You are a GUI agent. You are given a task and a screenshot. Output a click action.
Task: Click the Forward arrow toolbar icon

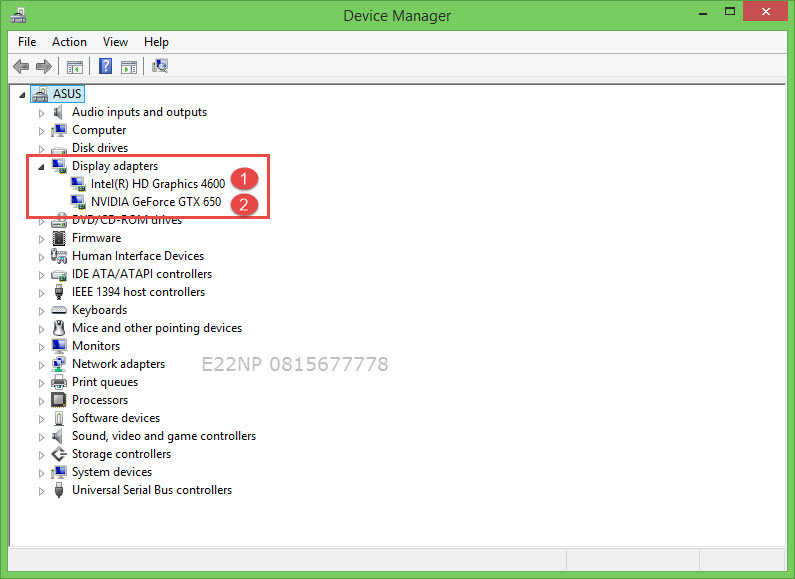(44, 66)
